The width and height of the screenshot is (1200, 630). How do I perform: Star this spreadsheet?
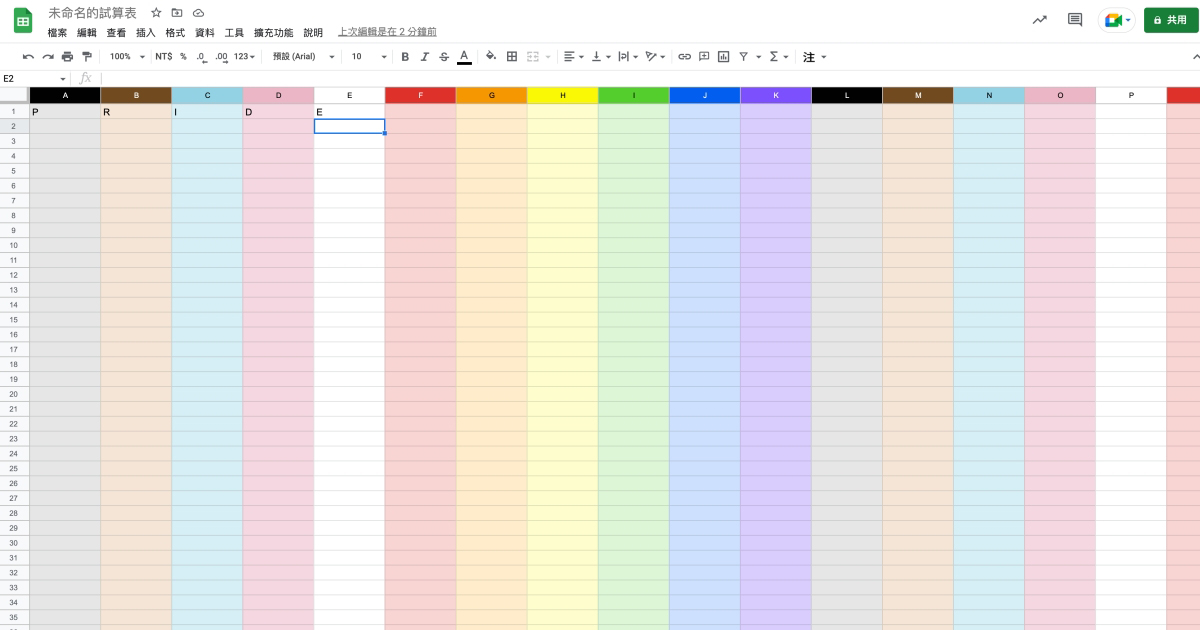coord(156,13)
